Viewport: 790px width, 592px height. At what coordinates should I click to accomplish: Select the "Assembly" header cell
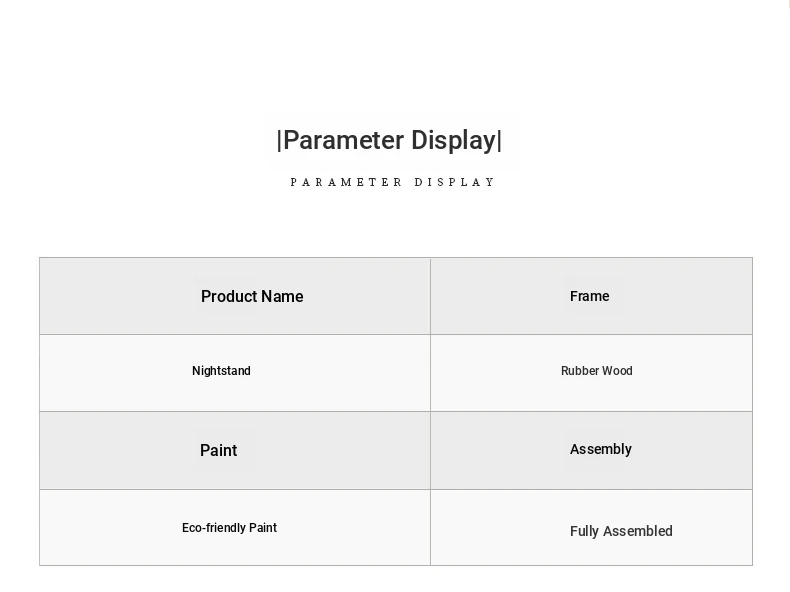pos(600,450)
